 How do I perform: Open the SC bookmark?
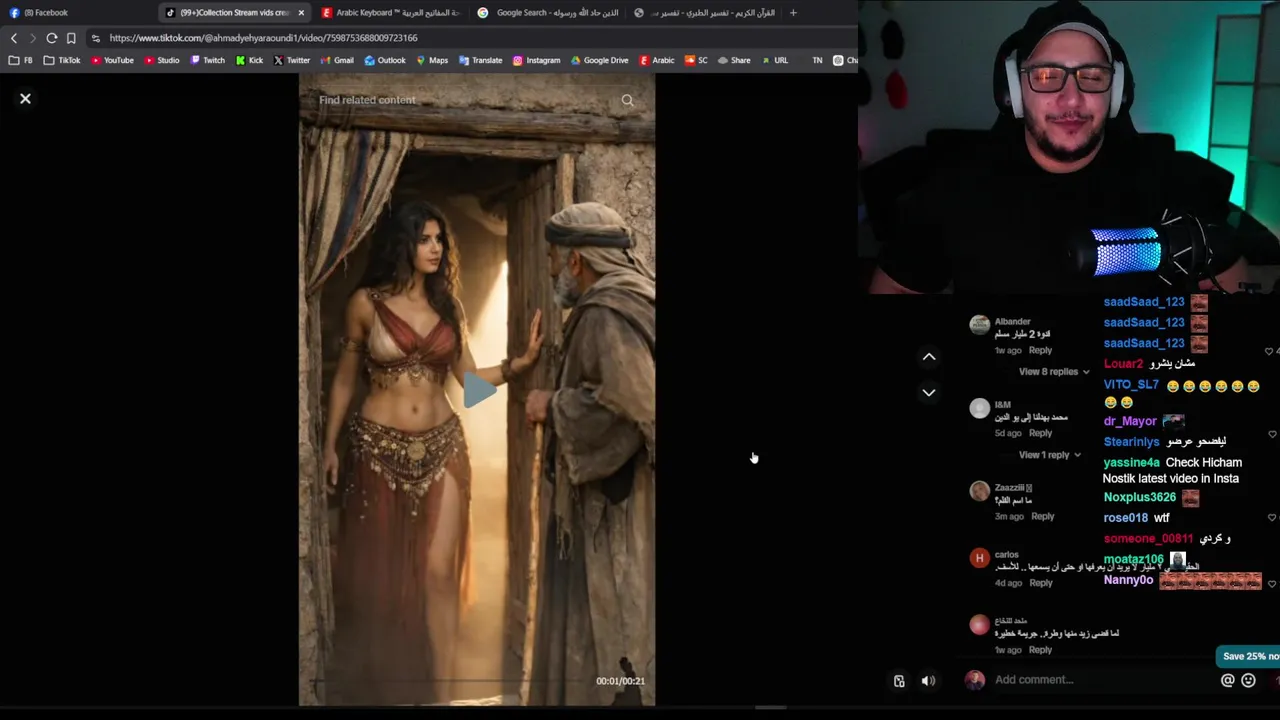[x=696, y=60]
